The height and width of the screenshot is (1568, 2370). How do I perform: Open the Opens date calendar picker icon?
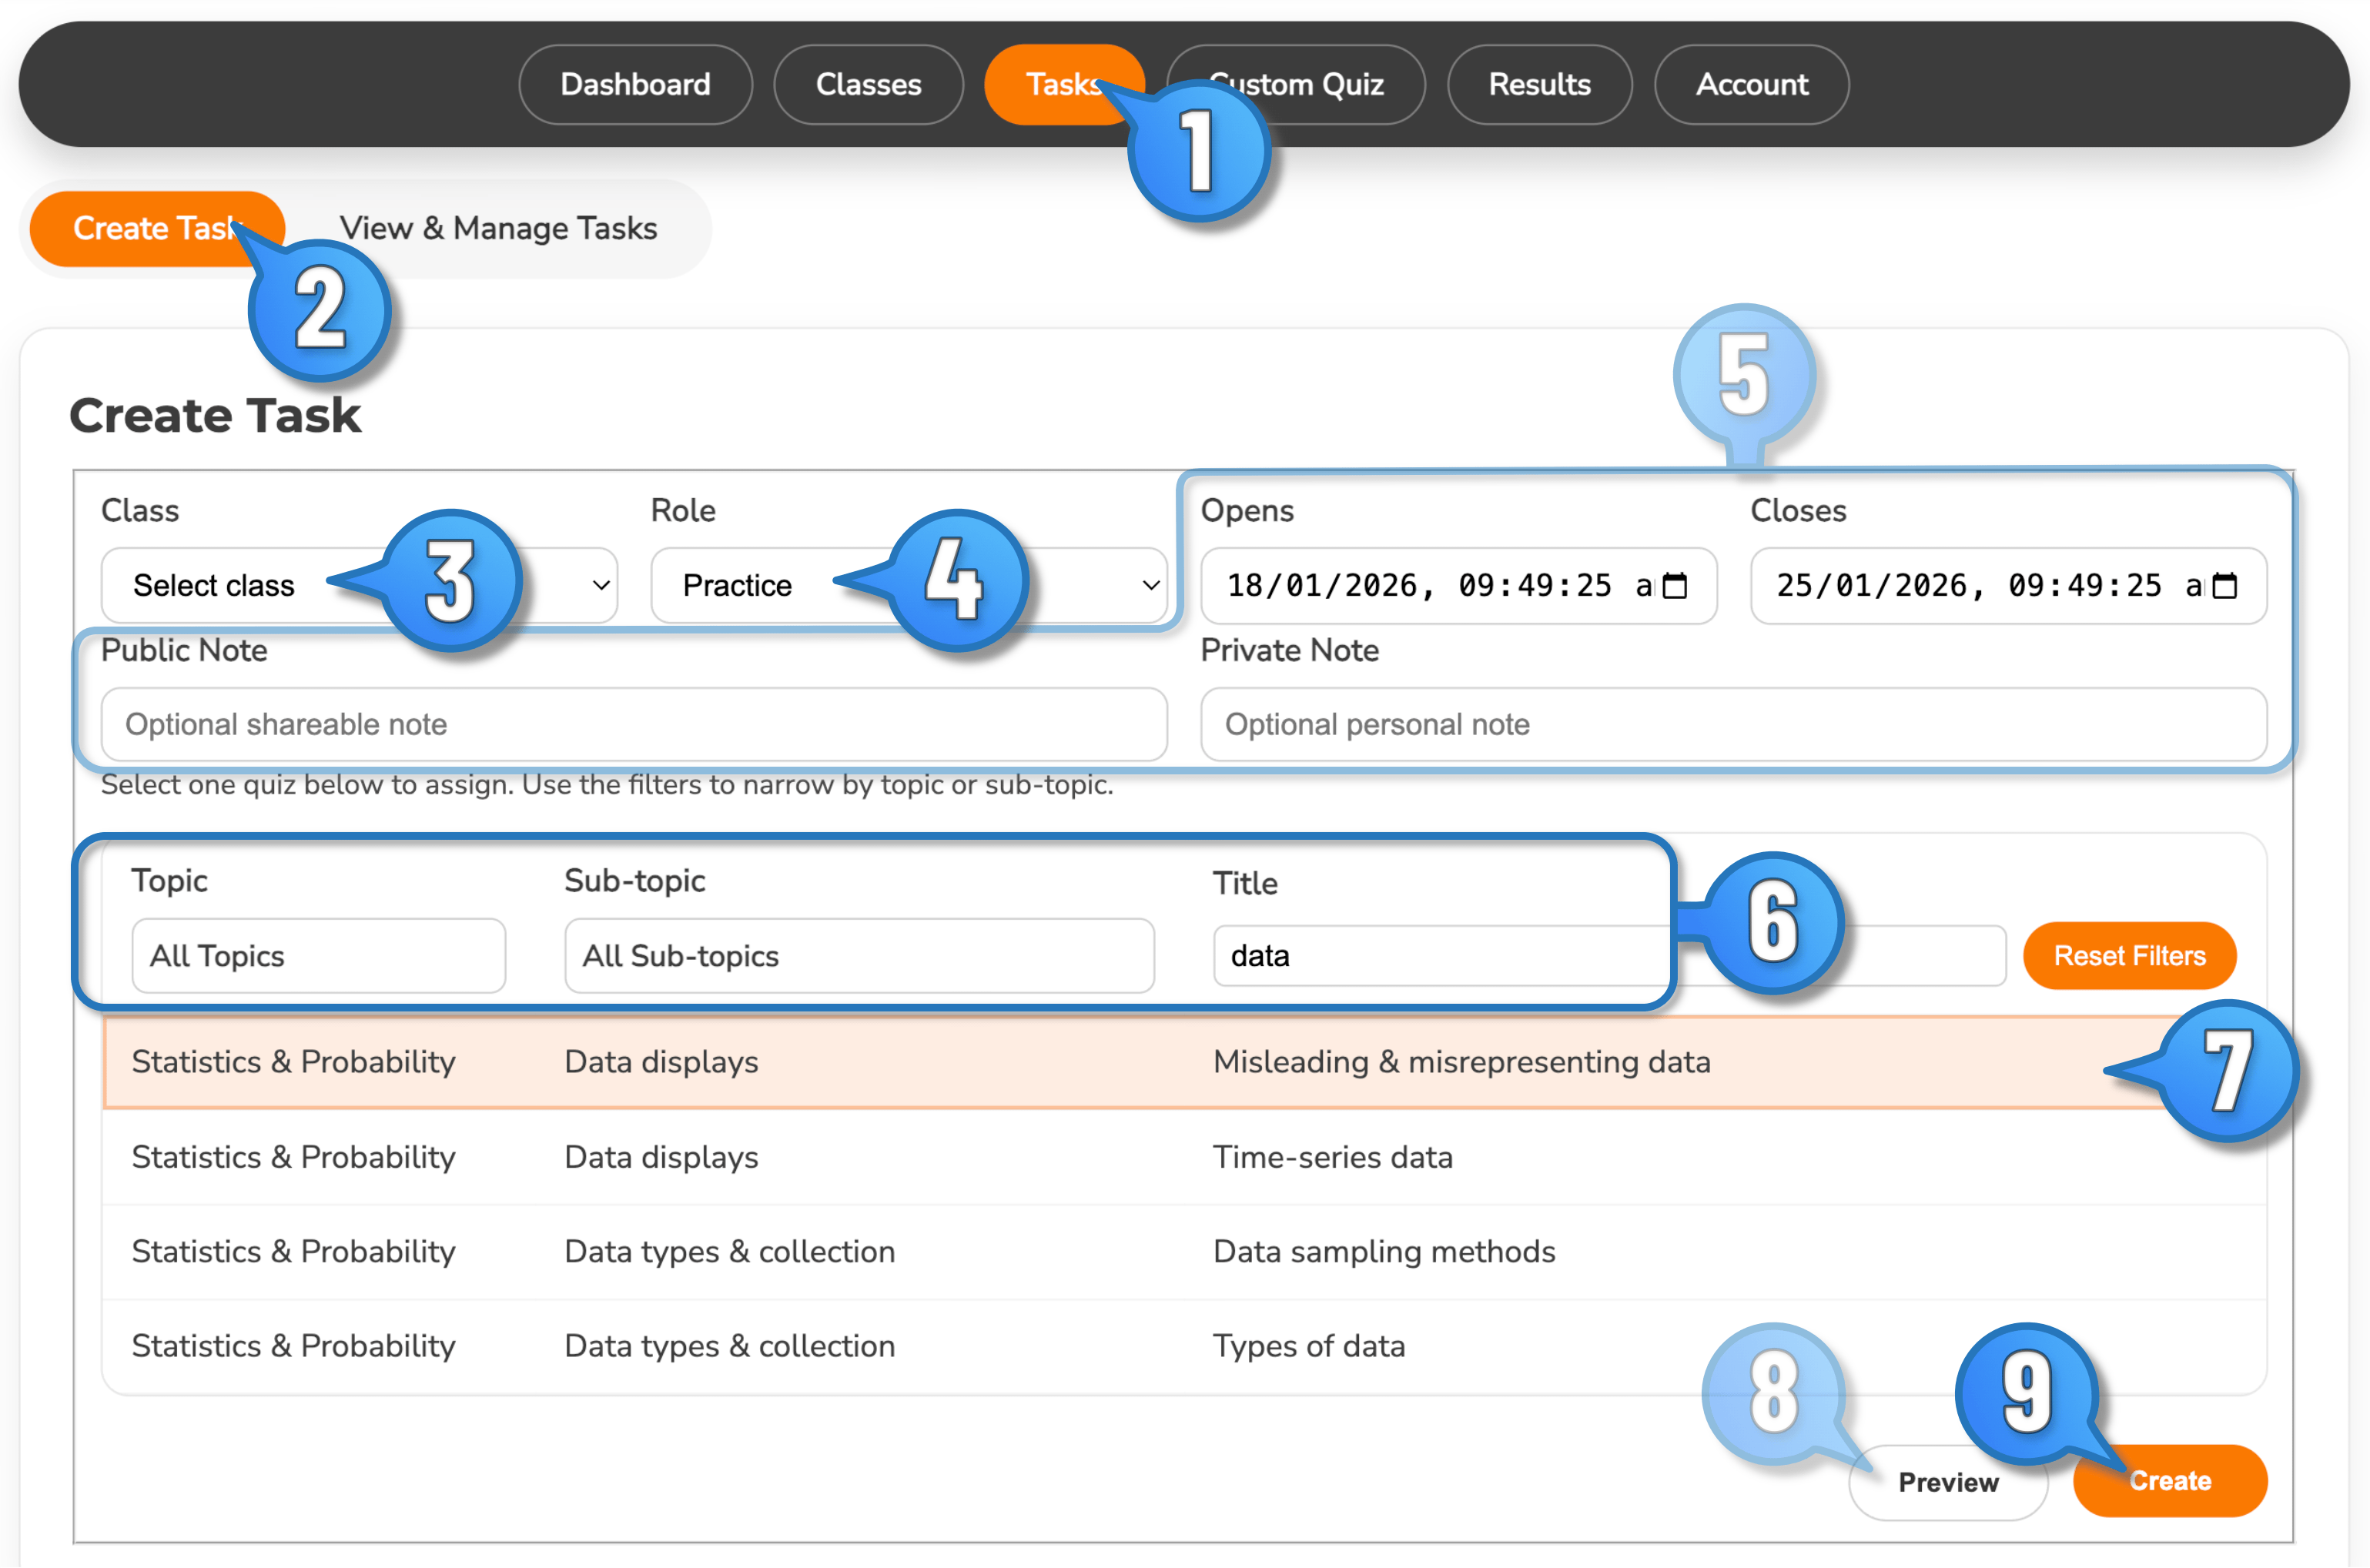(x=1675, y=586)
